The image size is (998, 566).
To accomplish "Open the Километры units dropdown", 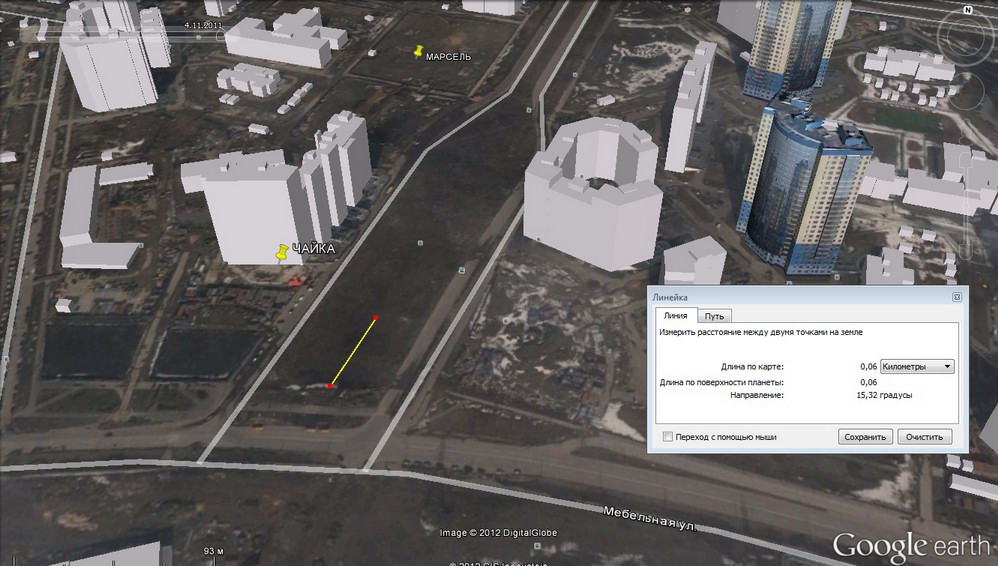I will tap(917, 367).
